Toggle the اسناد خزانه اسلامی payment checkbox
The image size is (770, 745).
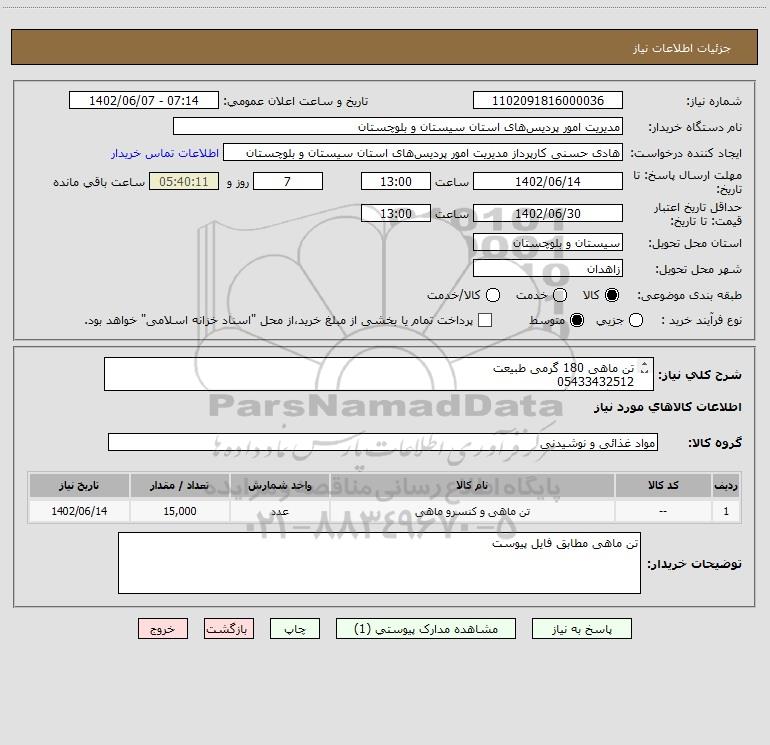click(485, 320)
